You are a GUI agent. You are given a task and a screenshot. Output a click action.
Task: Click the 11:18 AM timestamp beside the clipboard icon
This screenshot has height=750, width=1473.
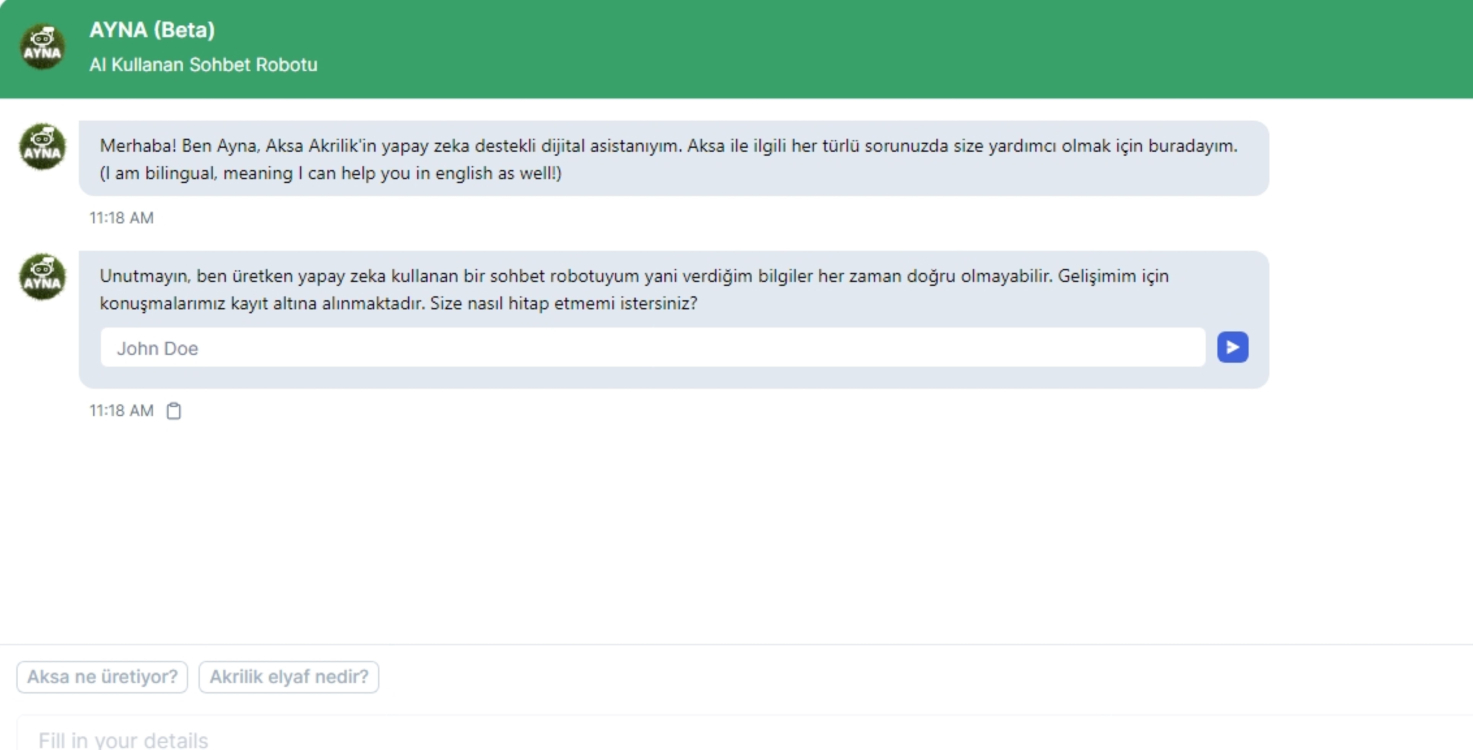(x=121, y=411)
